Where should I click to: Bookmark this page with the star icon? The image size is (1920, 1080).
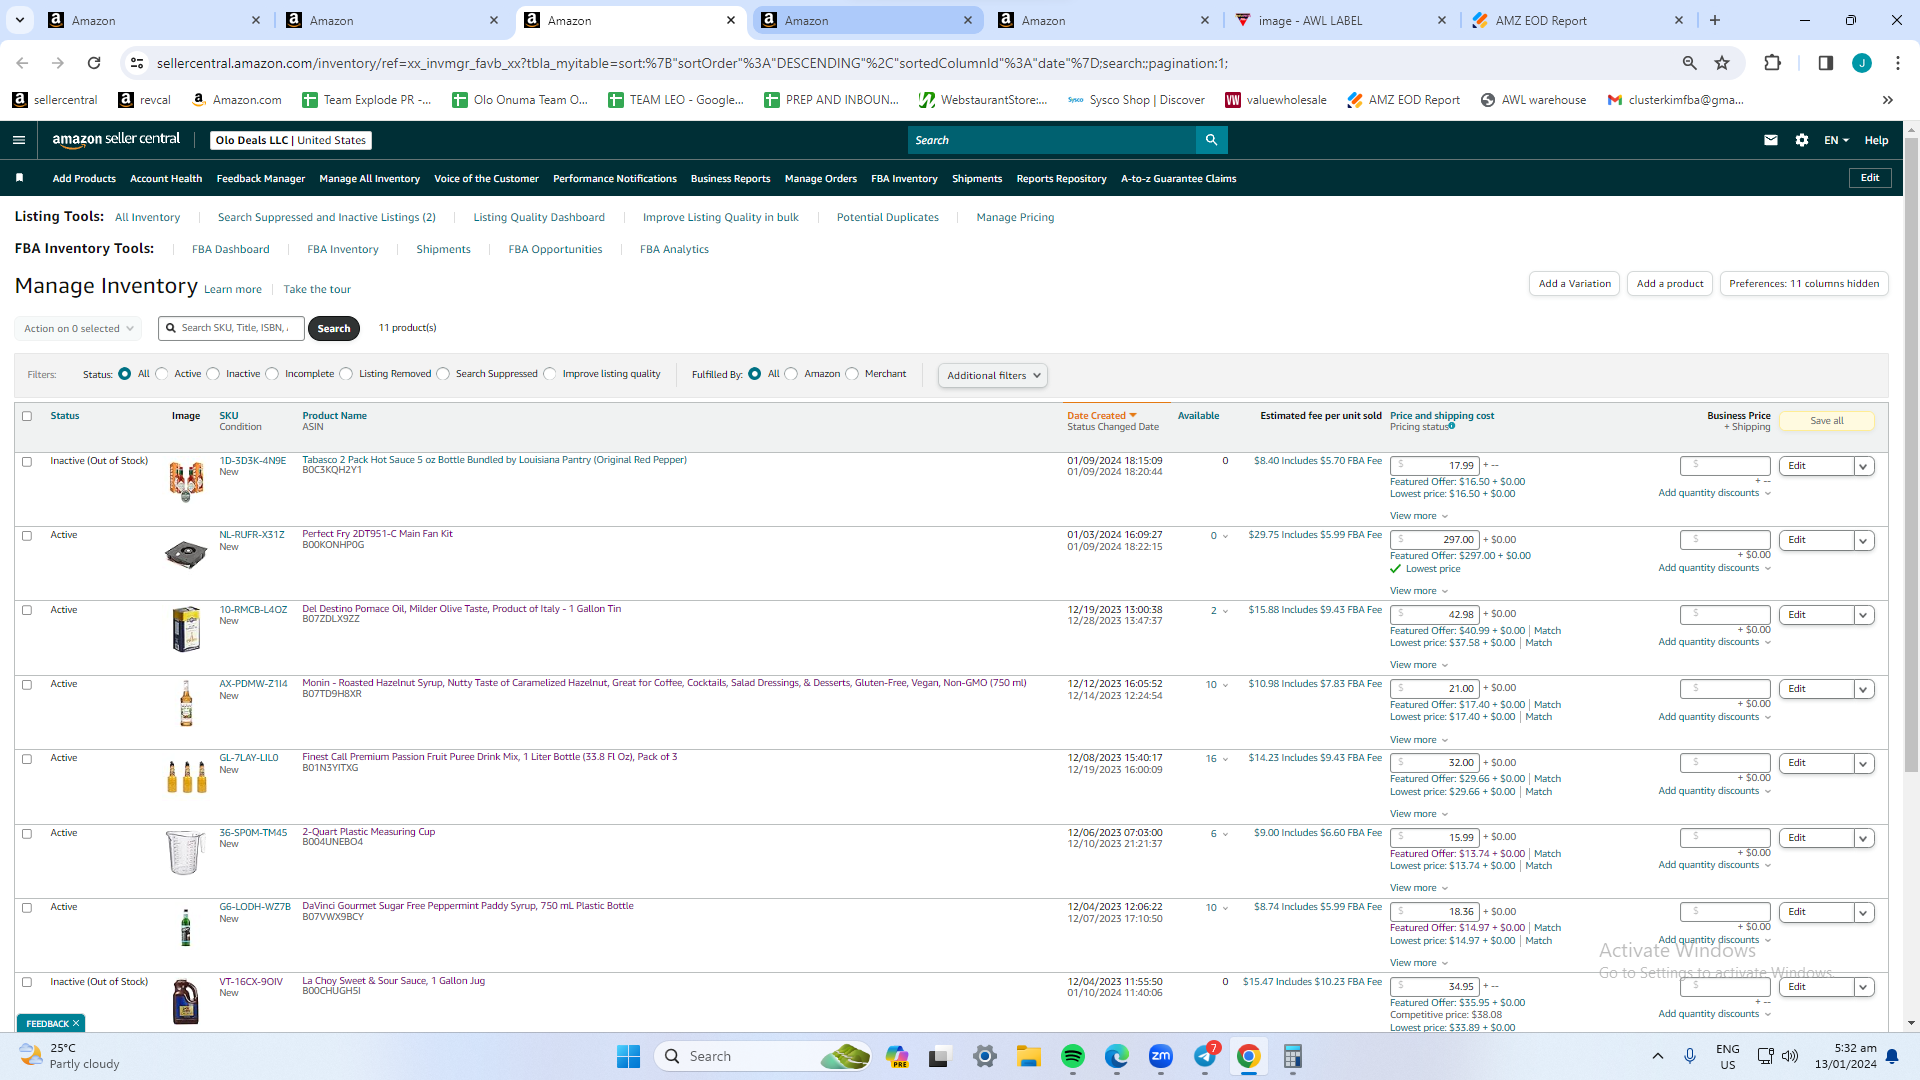point(1722,63)
